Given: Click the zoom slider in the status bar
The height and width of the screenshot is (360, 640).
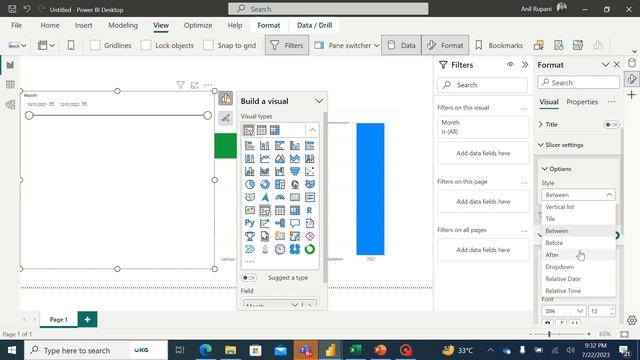Looking at the screenshot, I should click(x=549, y=334).
